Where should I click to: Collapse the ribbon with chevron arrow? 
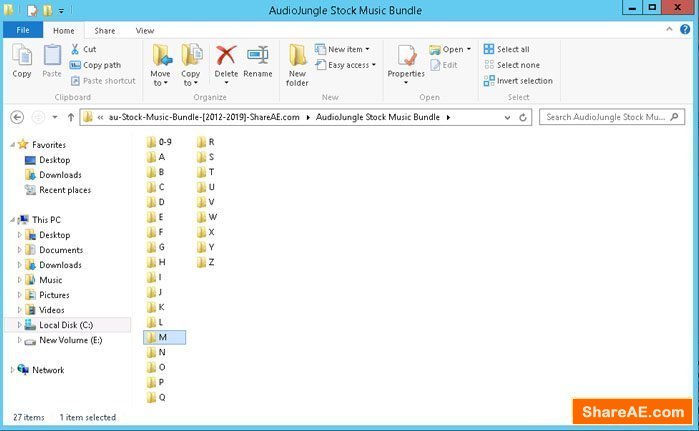point(669,29)
